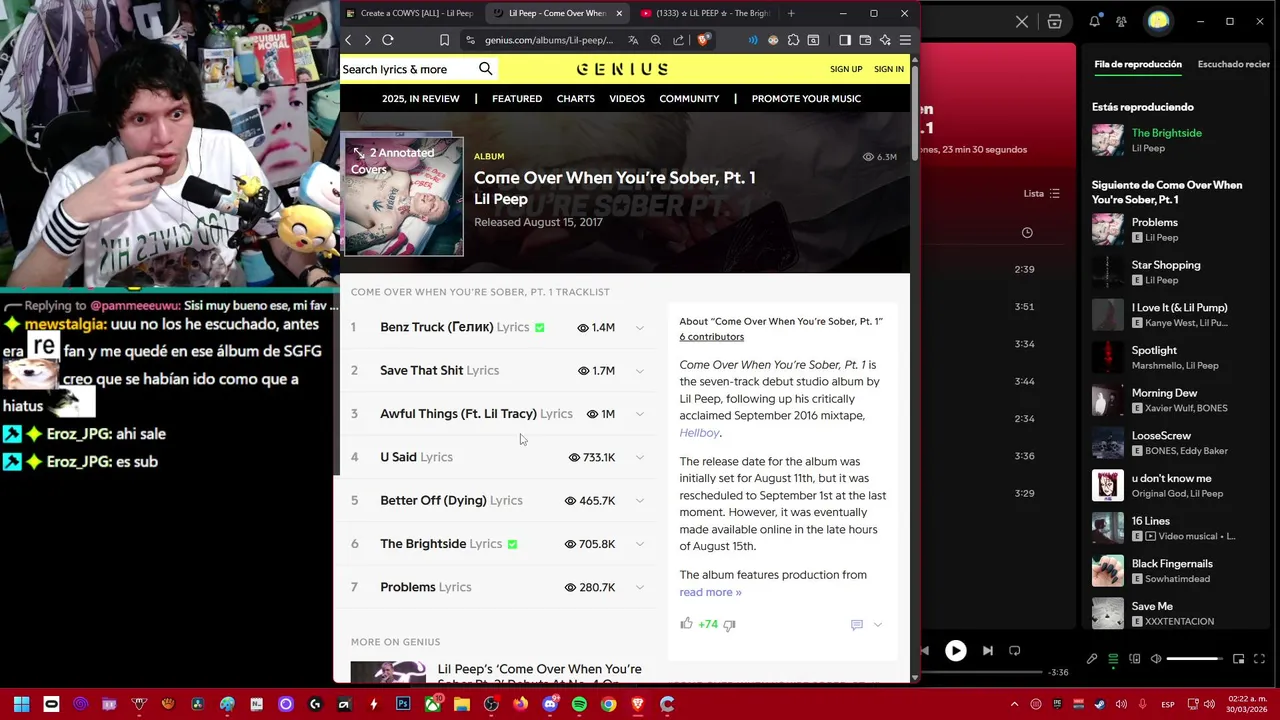Image resolution: width=1280 pixels, height=720 pixels.
Task: Open Photoshop from the taskbar
Action: point(403,704)
